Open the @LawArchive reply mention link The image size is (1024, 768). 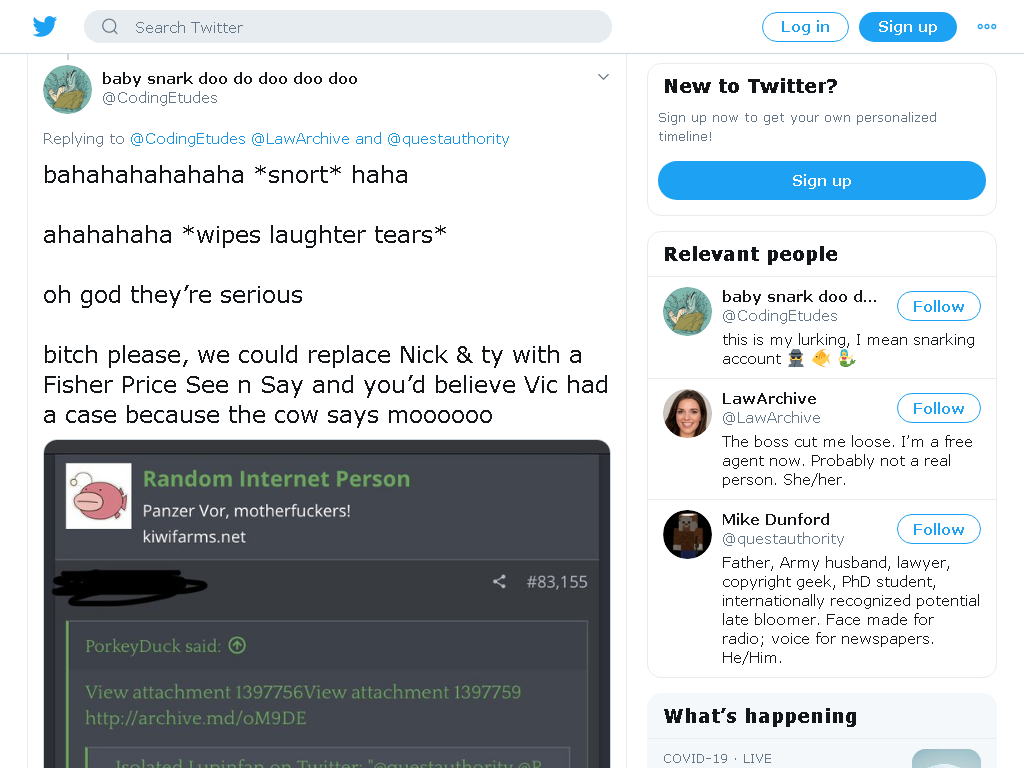coord(300,139)
